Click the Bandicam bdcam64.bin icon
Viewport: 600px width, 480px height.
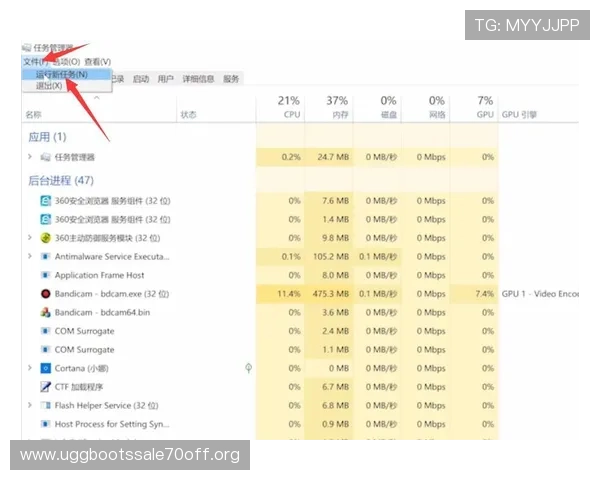[x=46, y=312]
